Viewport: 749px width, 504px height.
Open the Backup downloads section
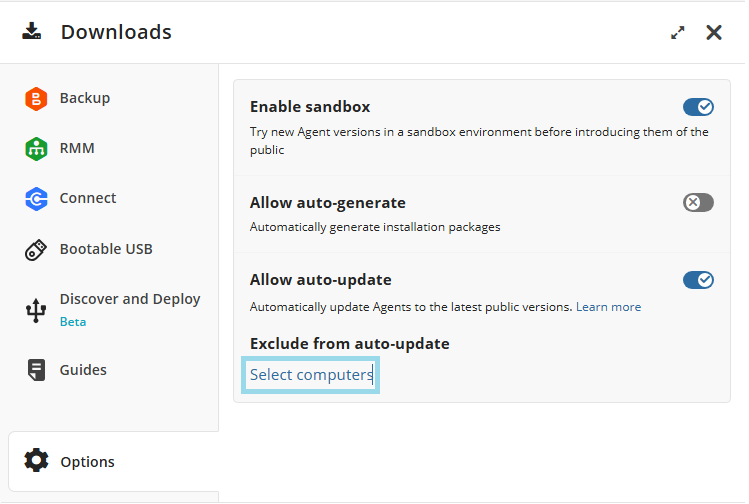pyautogui.click(x=85, y=98)
